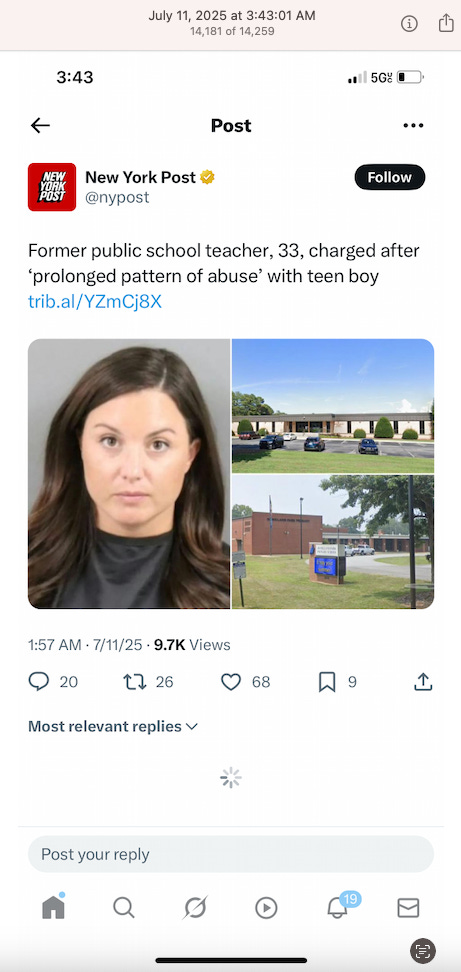Open the Messages envelope tab
The width and height of the screenshot is (461, 972).
[408, 908]
